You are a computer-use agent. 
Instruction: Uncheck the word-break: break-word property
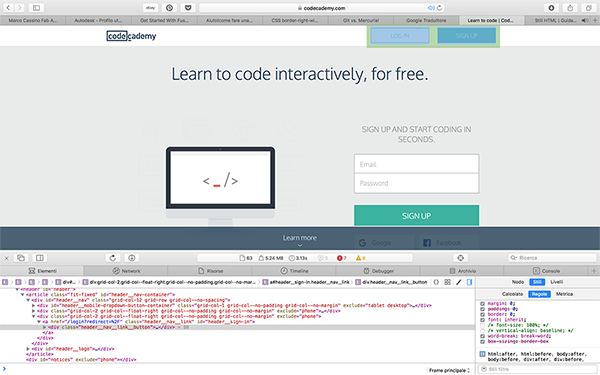coord(482,336)
